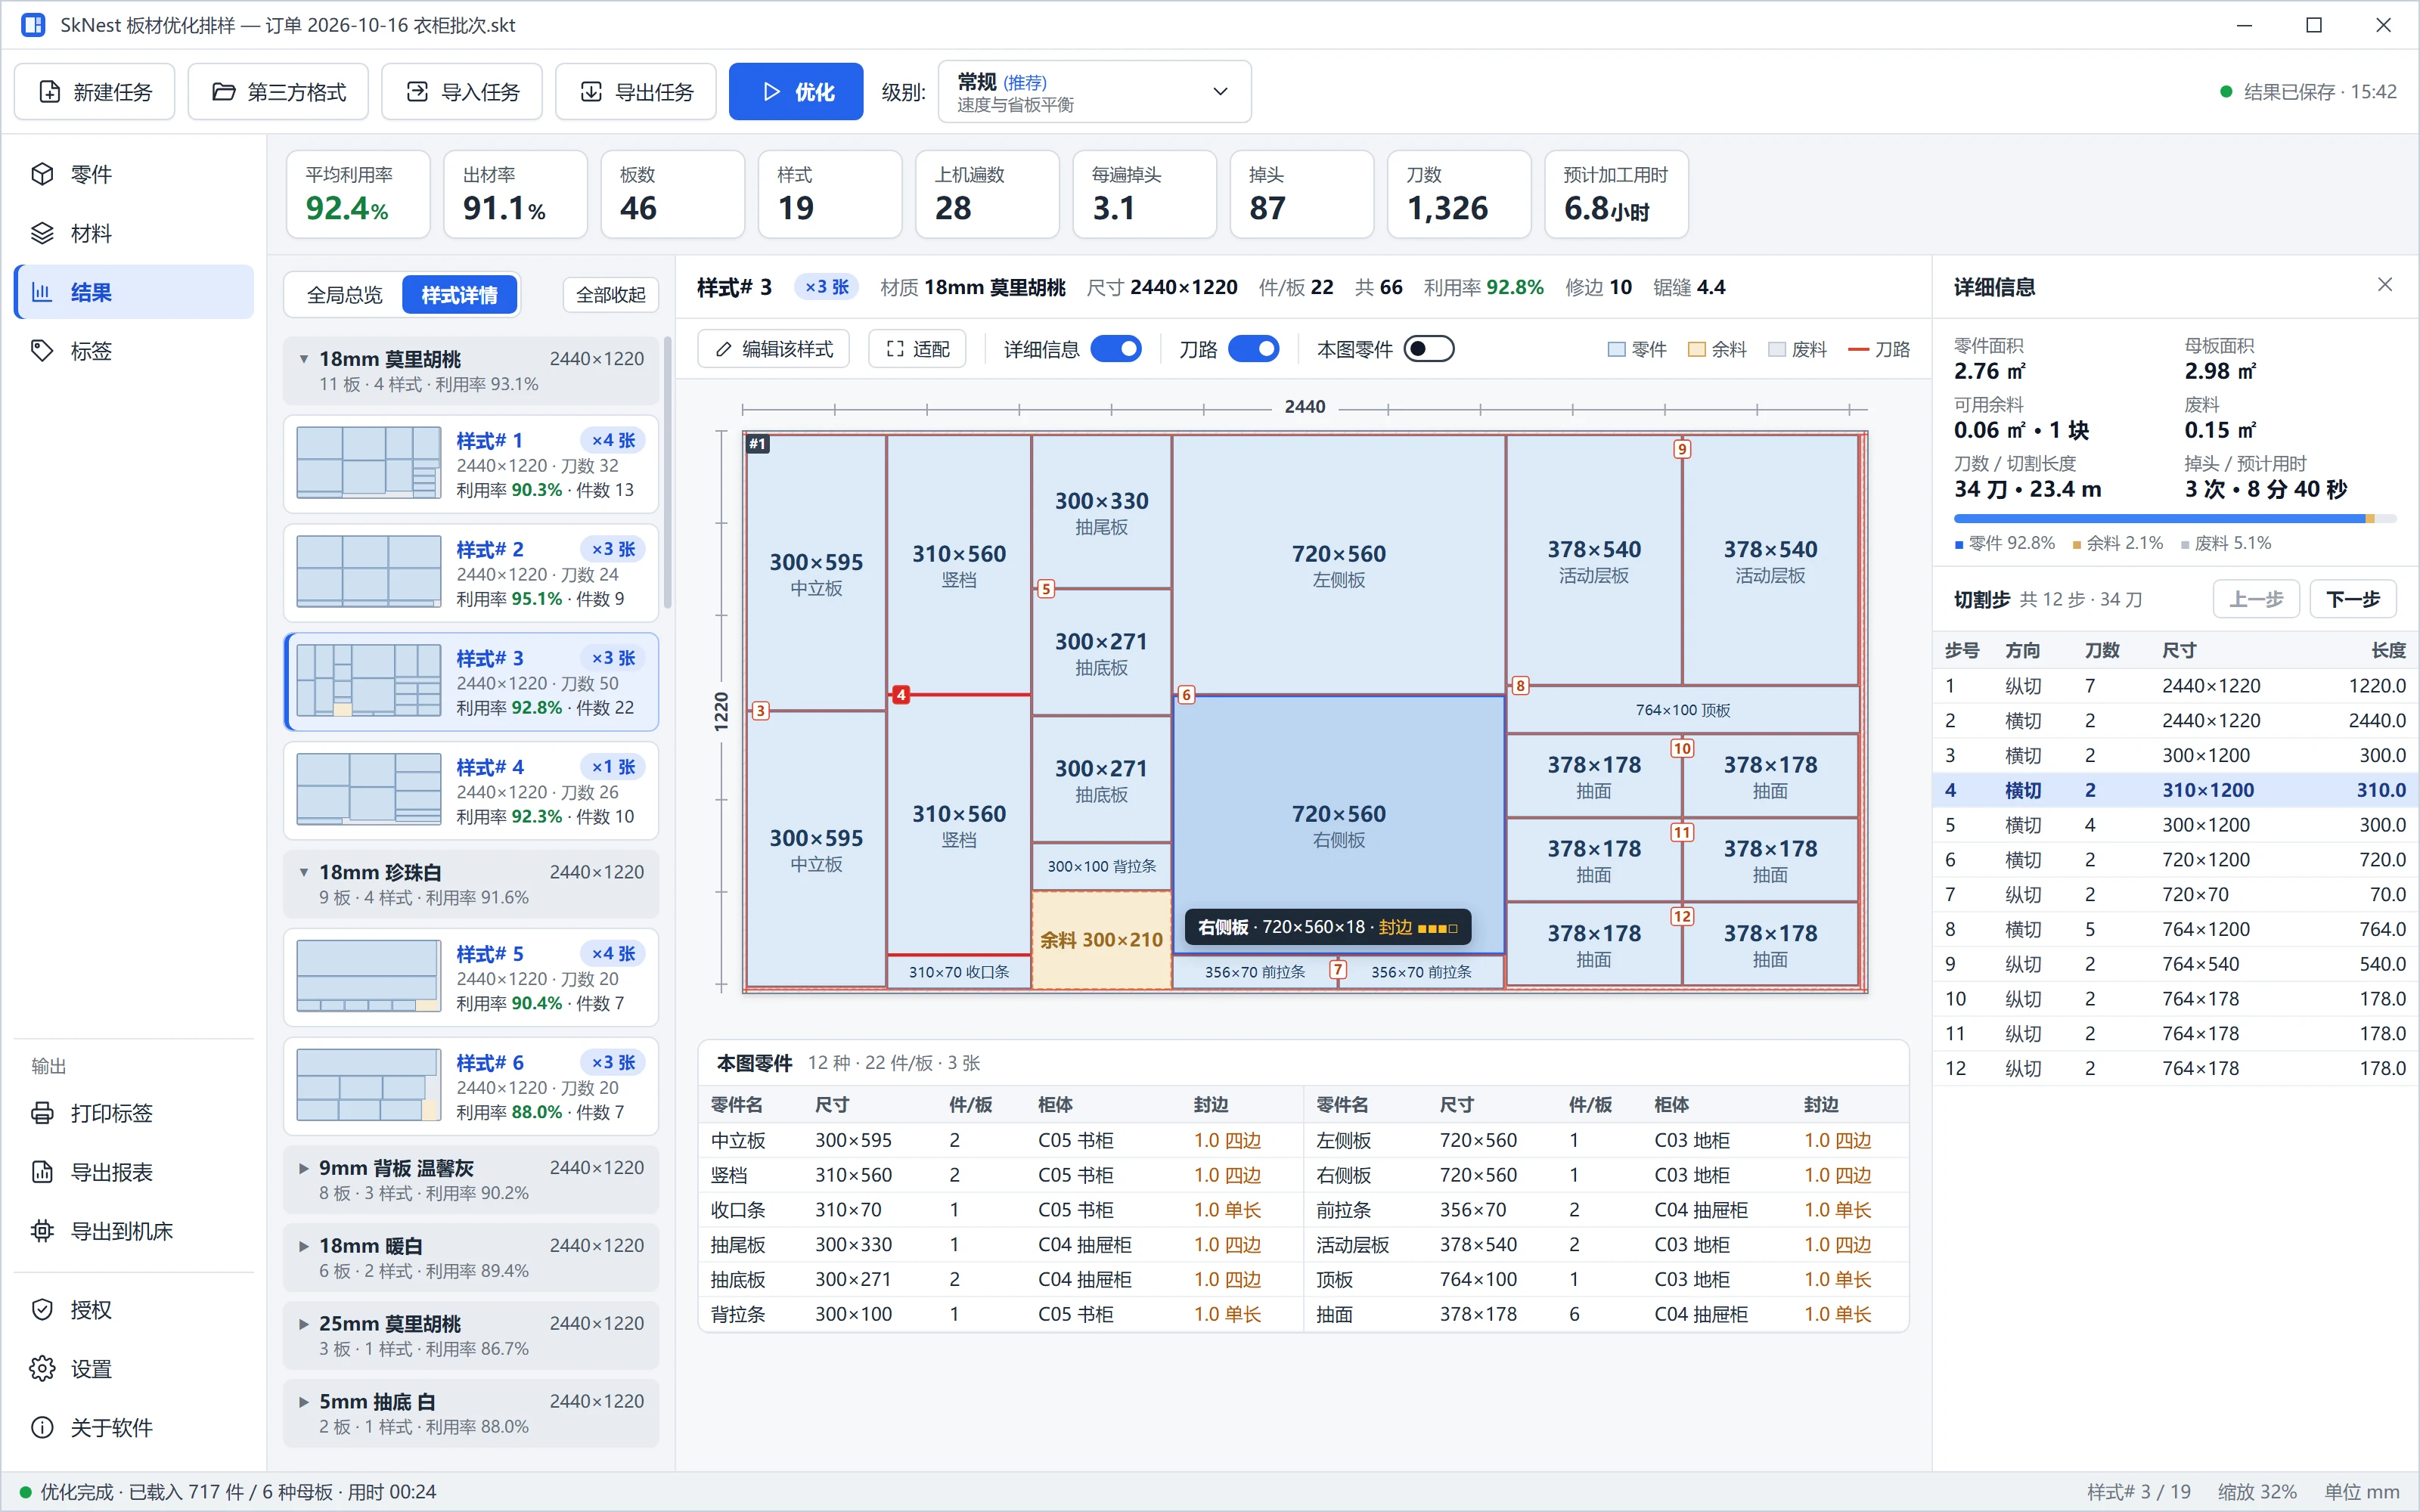Expand the 25mm 莫里胡桃 group
Screen dimensions: 2420x1512
471,1336
